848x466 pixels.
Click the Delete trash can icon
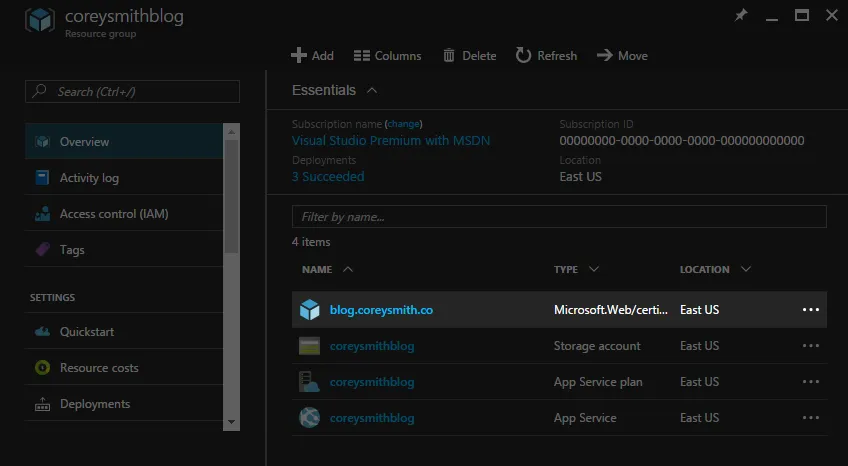point(449,55)
